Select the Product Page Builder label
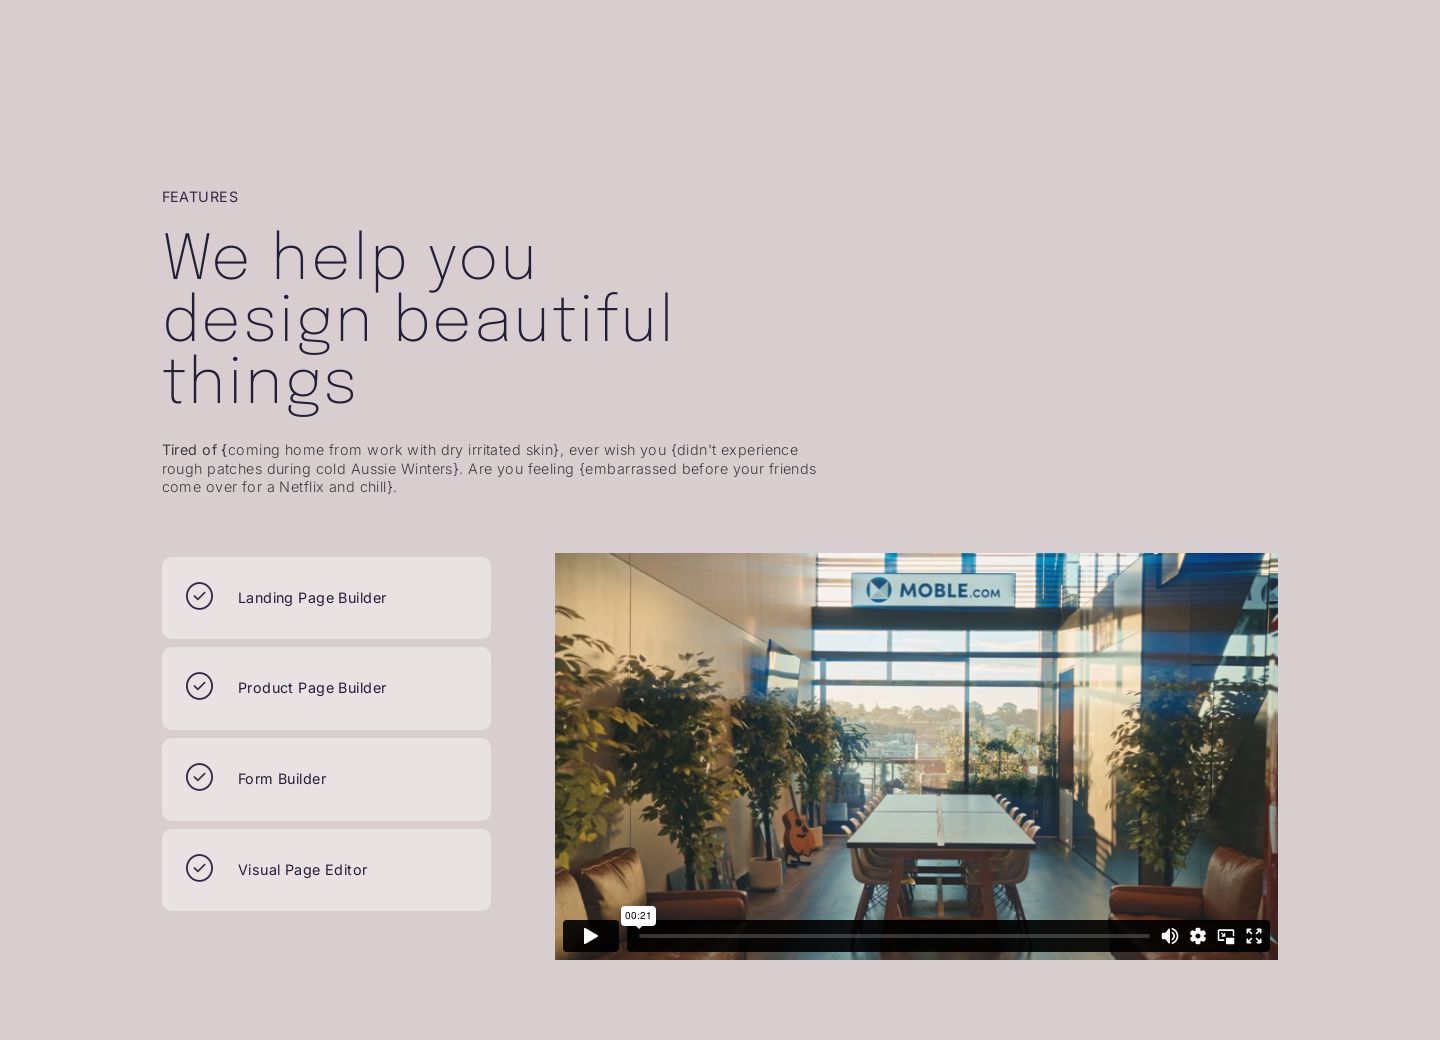 coord(312,688)
